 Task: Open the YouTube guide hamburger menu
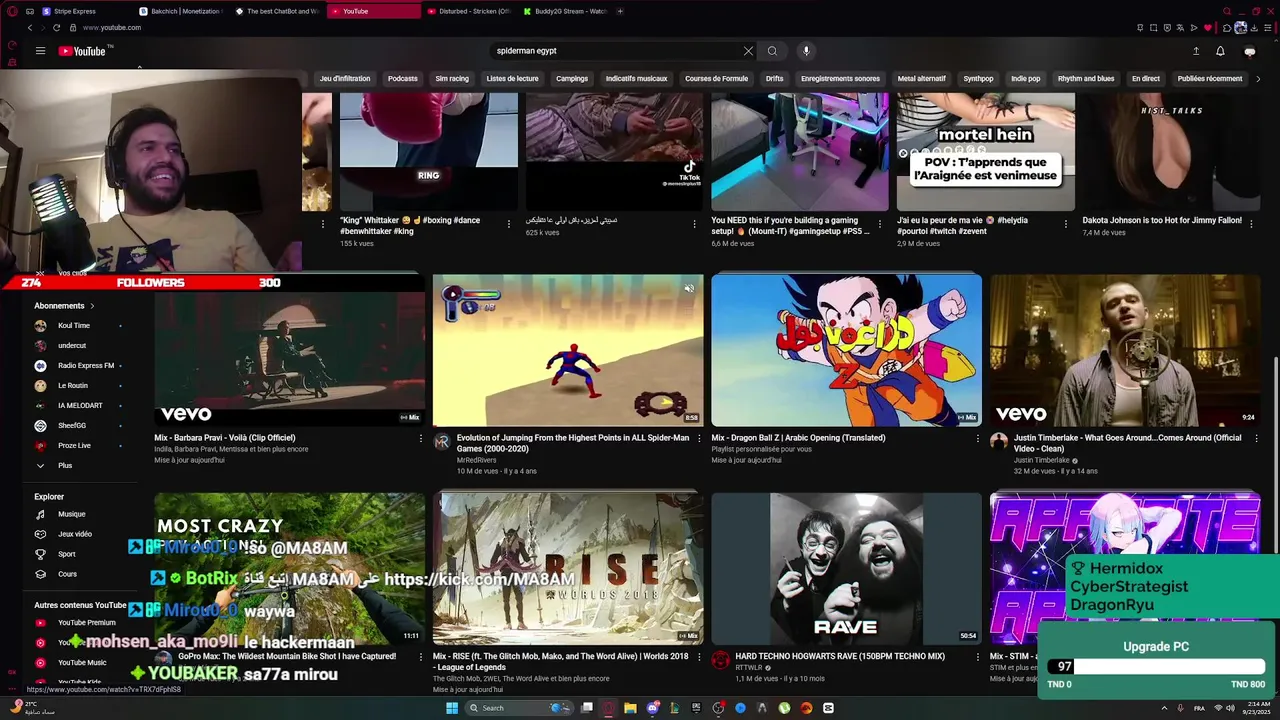click(x=40, y=51)
